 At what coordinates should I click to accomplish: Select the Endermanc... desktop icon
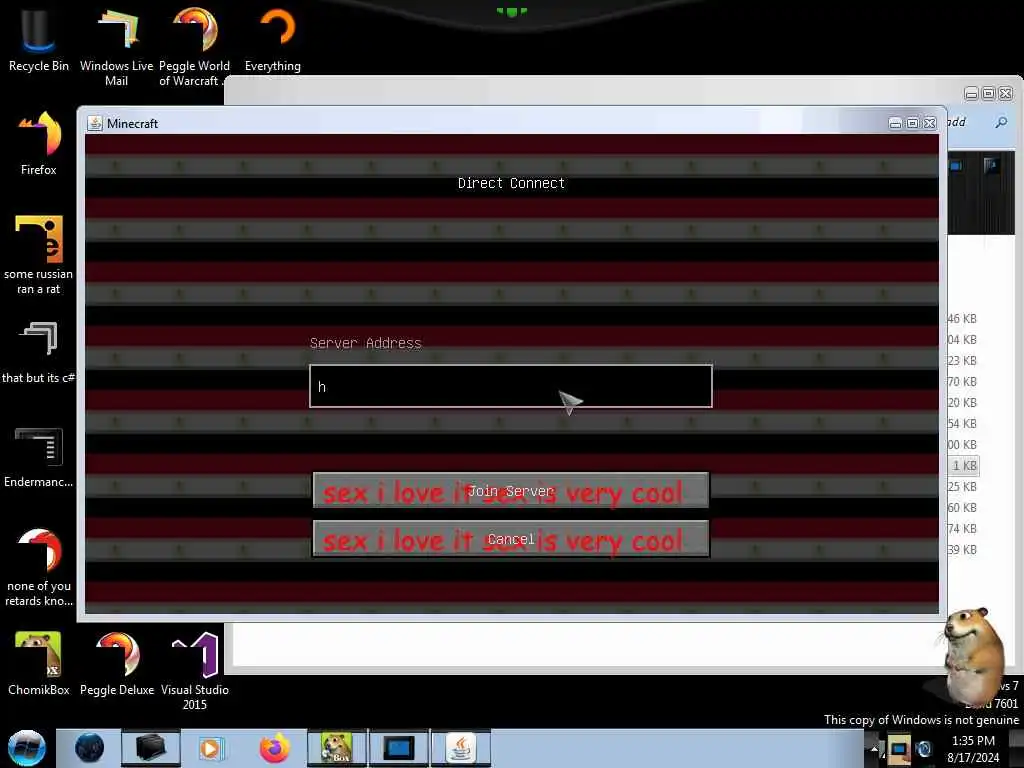point(39,456)
